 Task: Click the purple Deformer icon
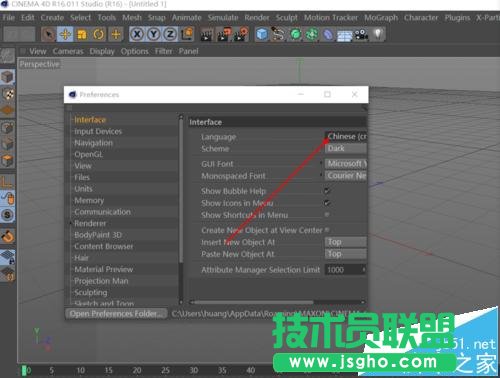pyautogui.click(x=328, y=34)
